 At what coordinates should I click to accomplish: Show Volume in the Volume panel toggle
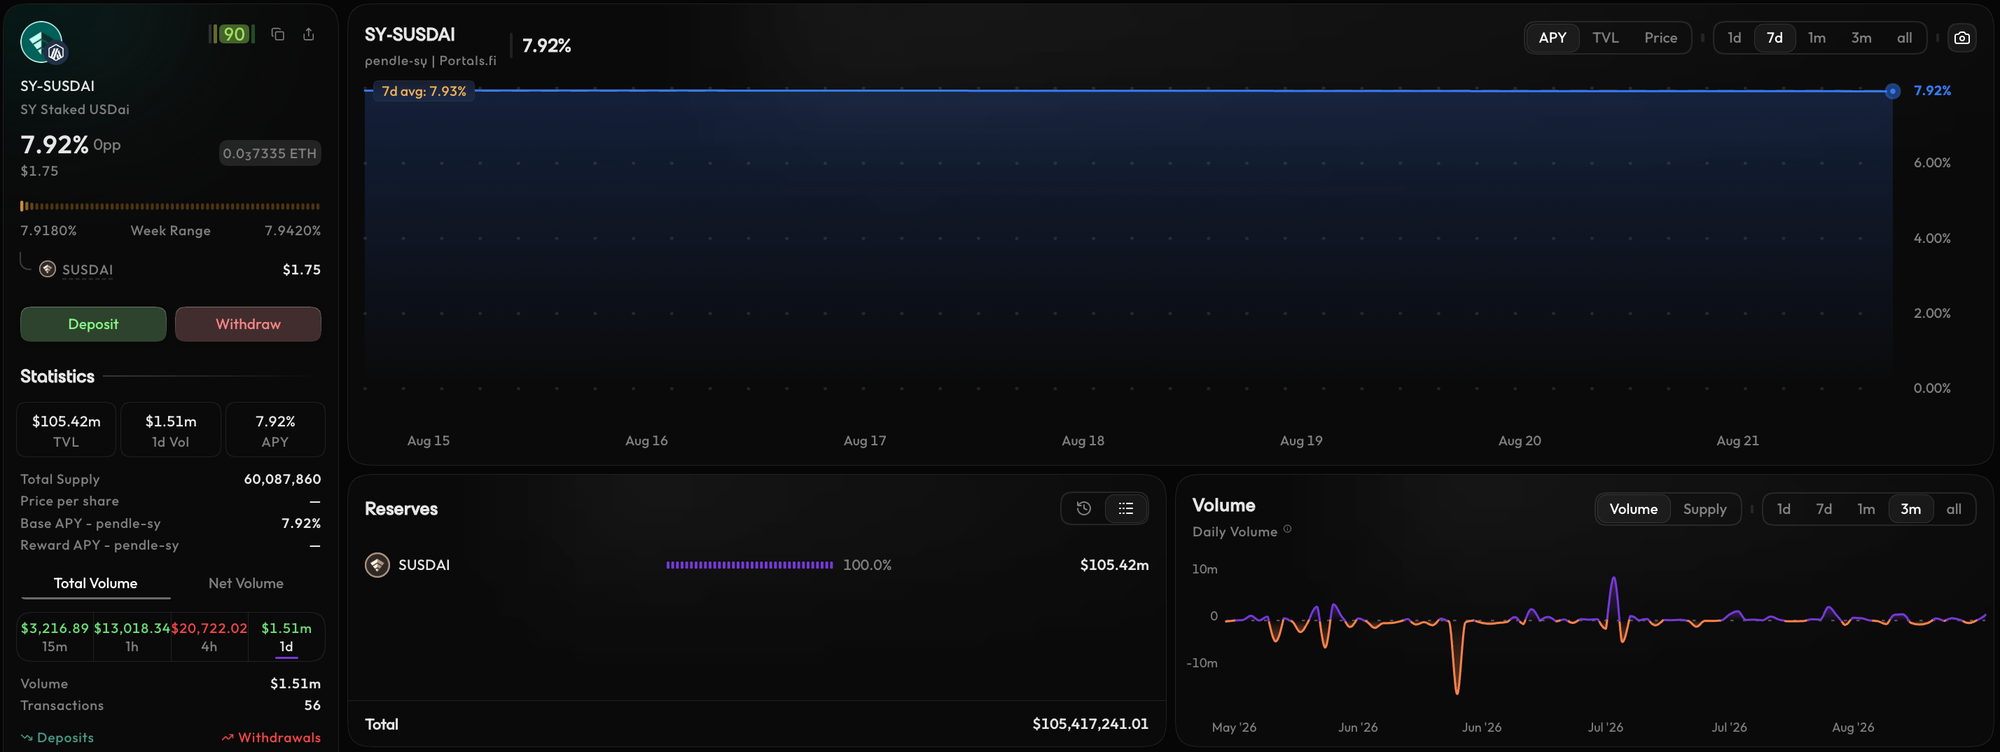coord(1633,509)
